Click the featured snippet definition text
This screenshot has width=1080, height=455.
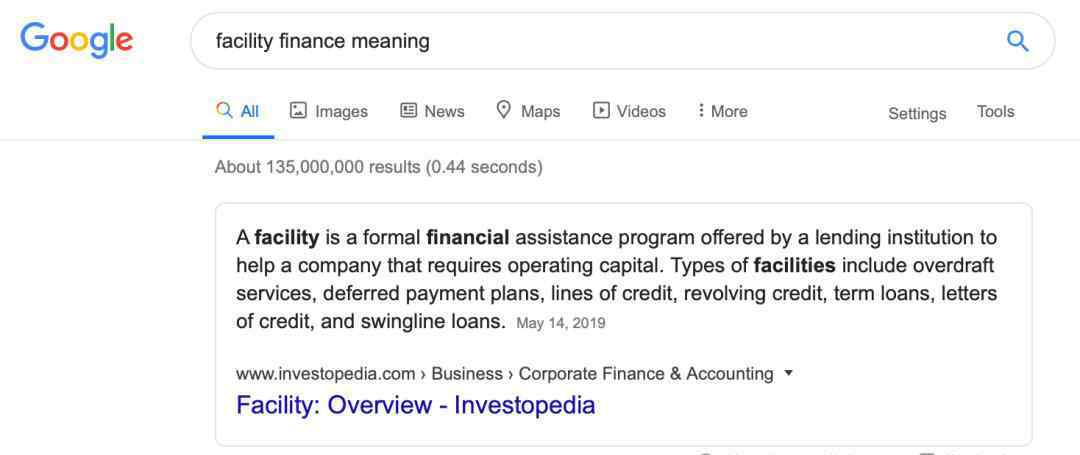click(616, 280)
